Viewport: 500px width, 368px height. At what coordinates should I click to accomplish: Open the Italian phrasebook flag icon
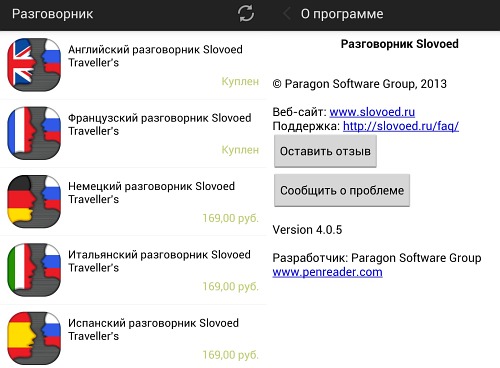pyautogui.click(x=34, y=270)
